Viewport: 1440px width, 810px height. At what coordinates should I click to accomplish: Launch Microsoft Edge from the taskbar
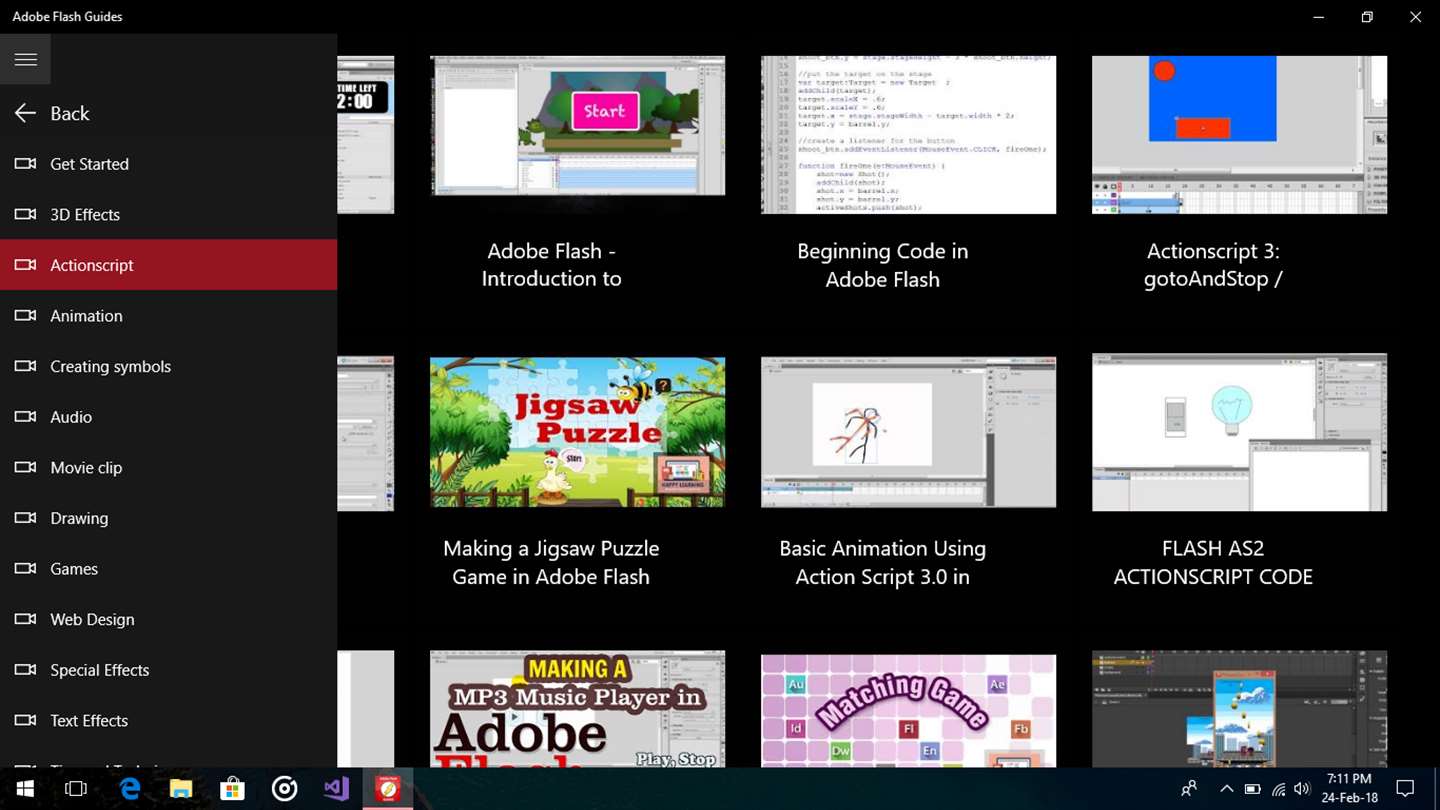coord(130,789)
